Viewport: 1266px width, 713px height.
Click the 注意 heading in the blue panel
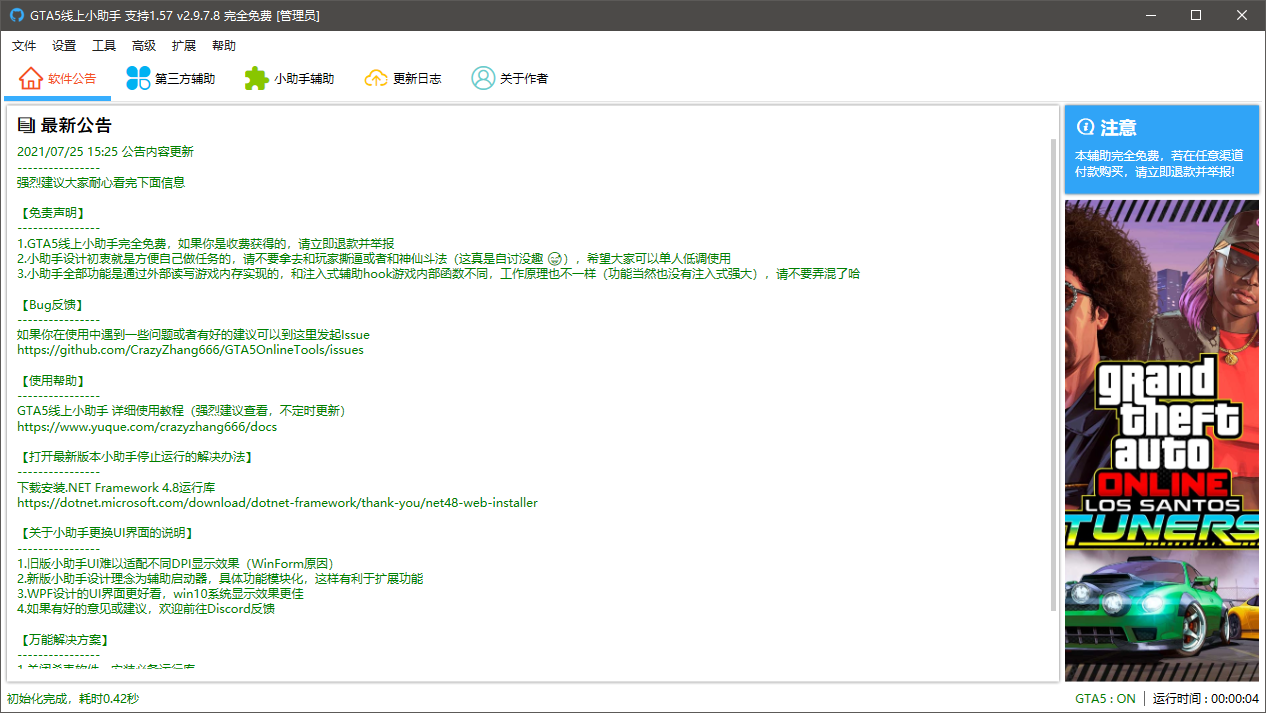[x=1118, y=128]
